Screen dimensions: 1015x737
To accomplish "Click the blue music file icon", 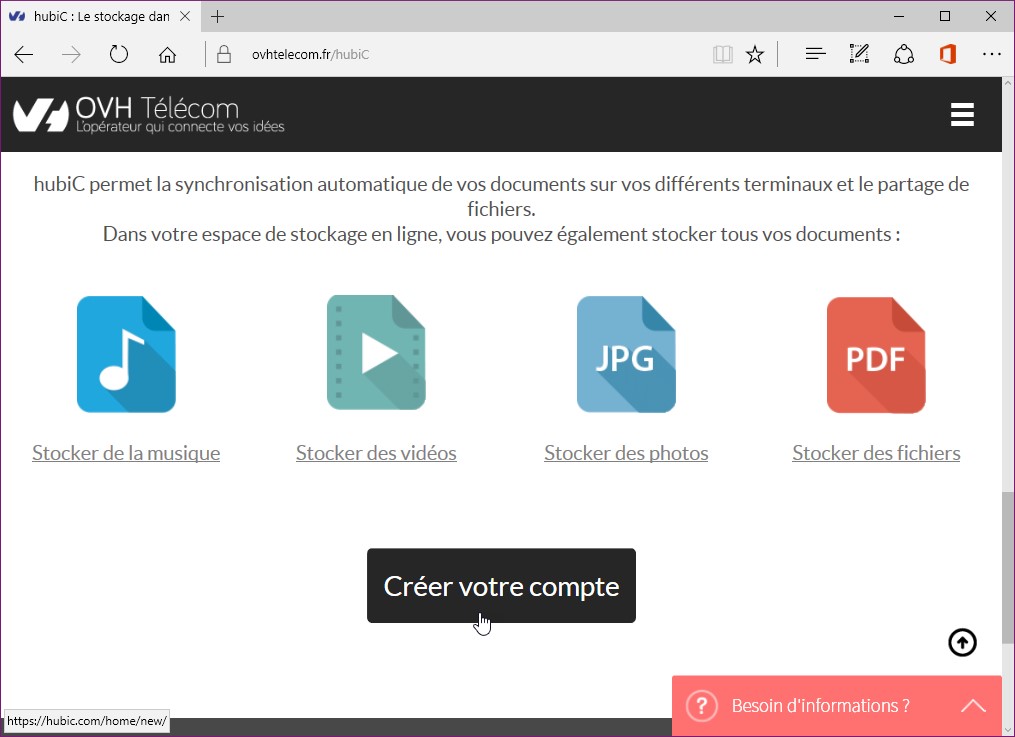I will click(126, 355).
